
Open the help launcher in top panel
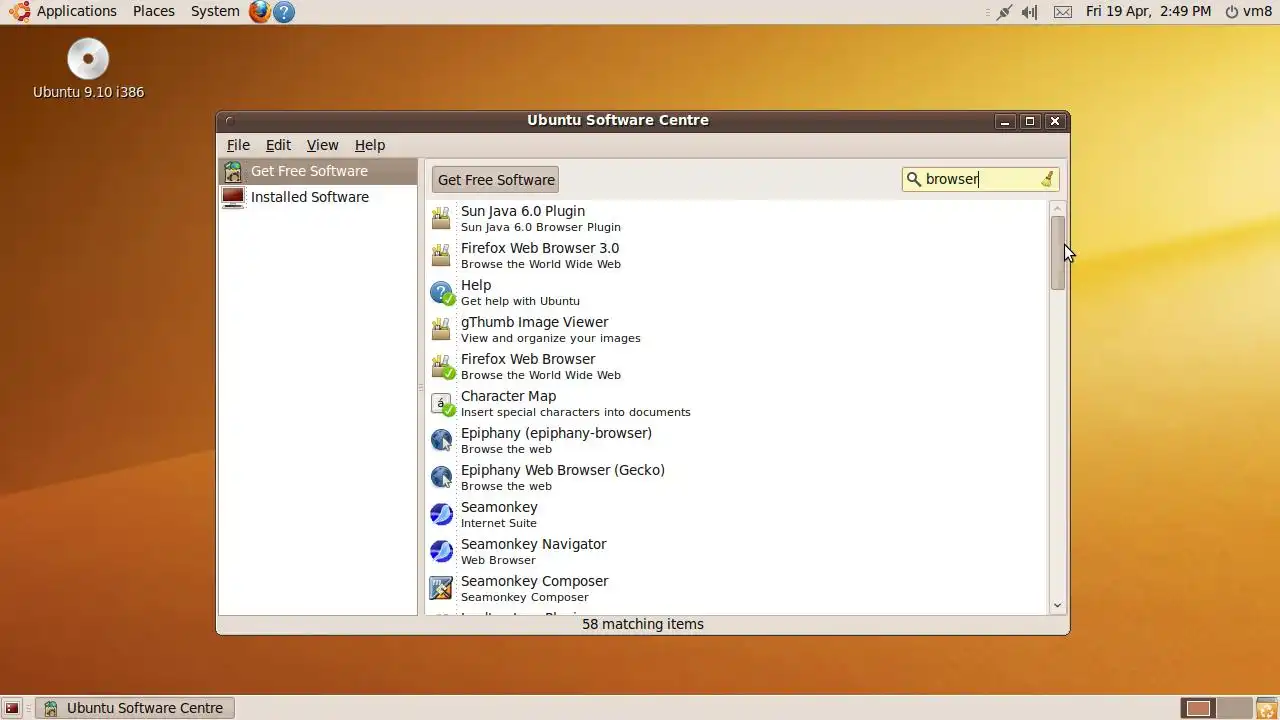[x=284, y=12]
